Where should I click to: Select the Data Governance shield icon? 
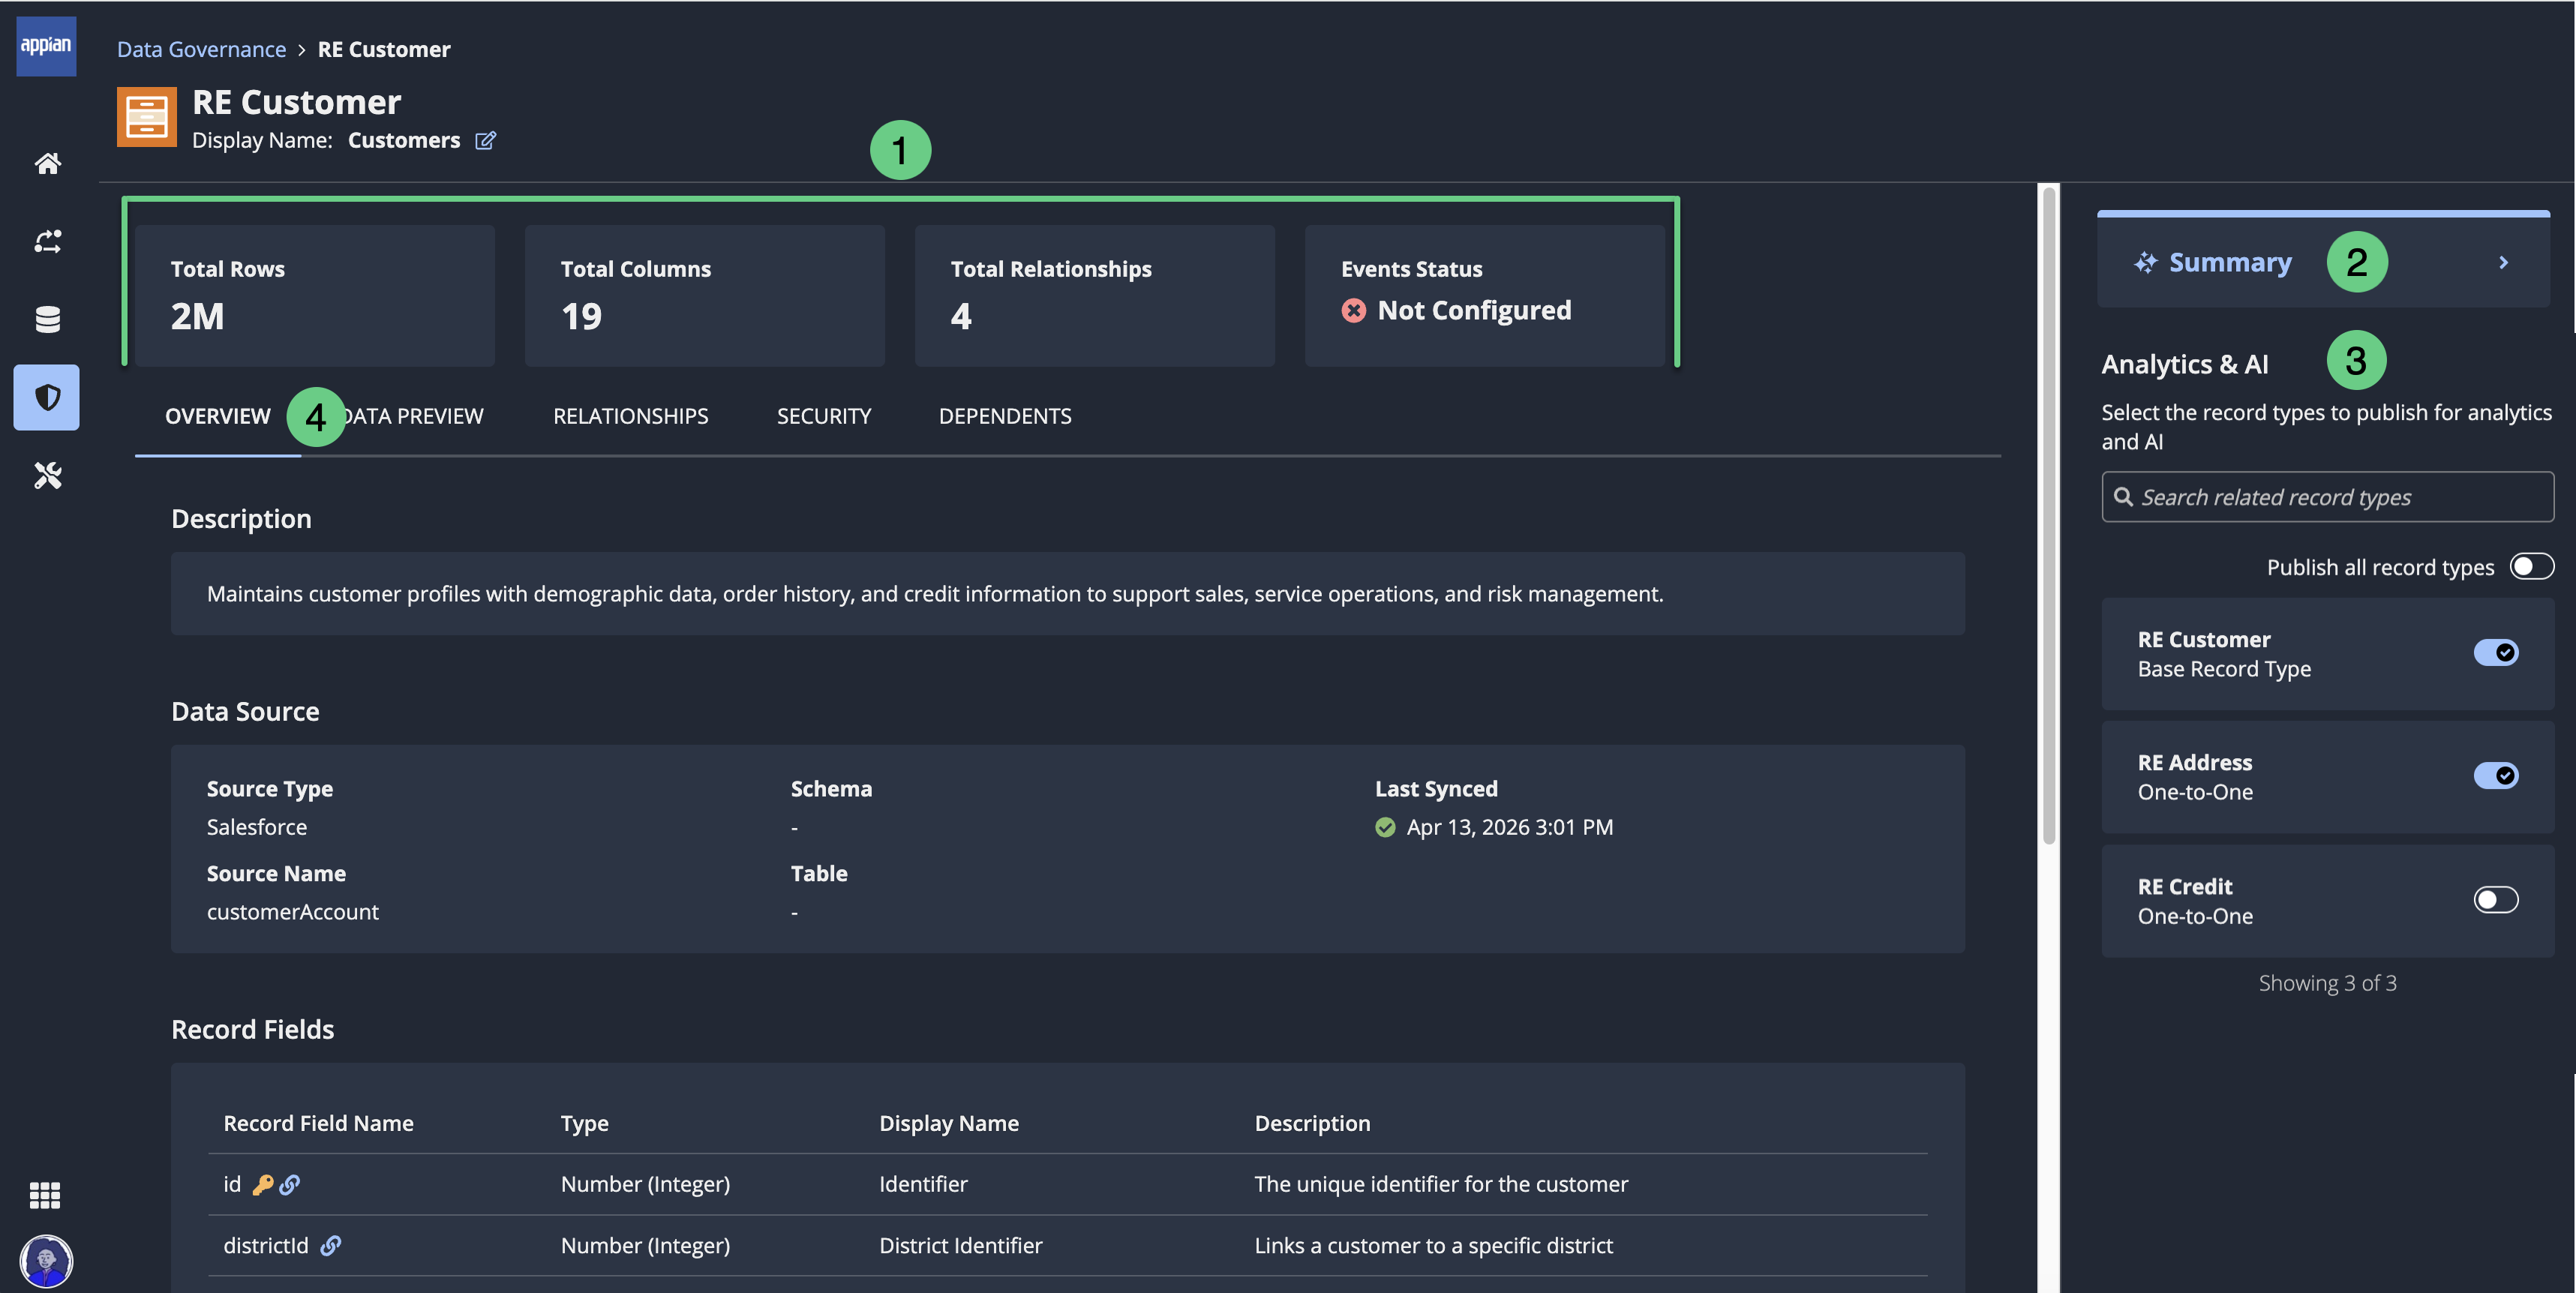click(x=46, y=397)
